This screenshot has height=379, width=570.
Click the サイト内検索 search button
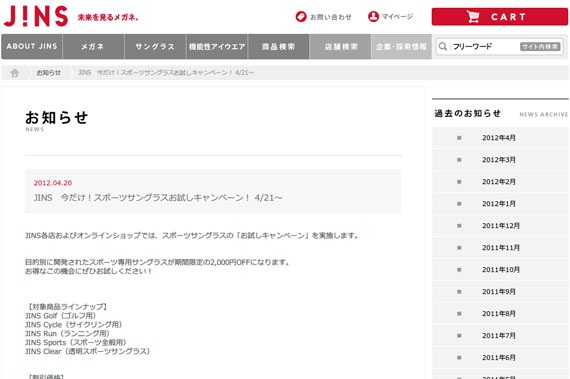tap(540, 47)
